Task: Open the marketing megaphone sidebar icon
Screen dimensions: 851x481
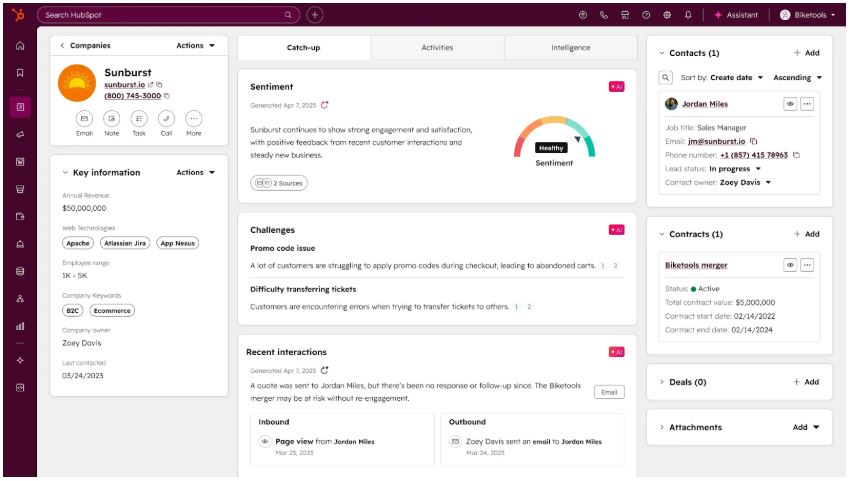Action: coord(20,135)
